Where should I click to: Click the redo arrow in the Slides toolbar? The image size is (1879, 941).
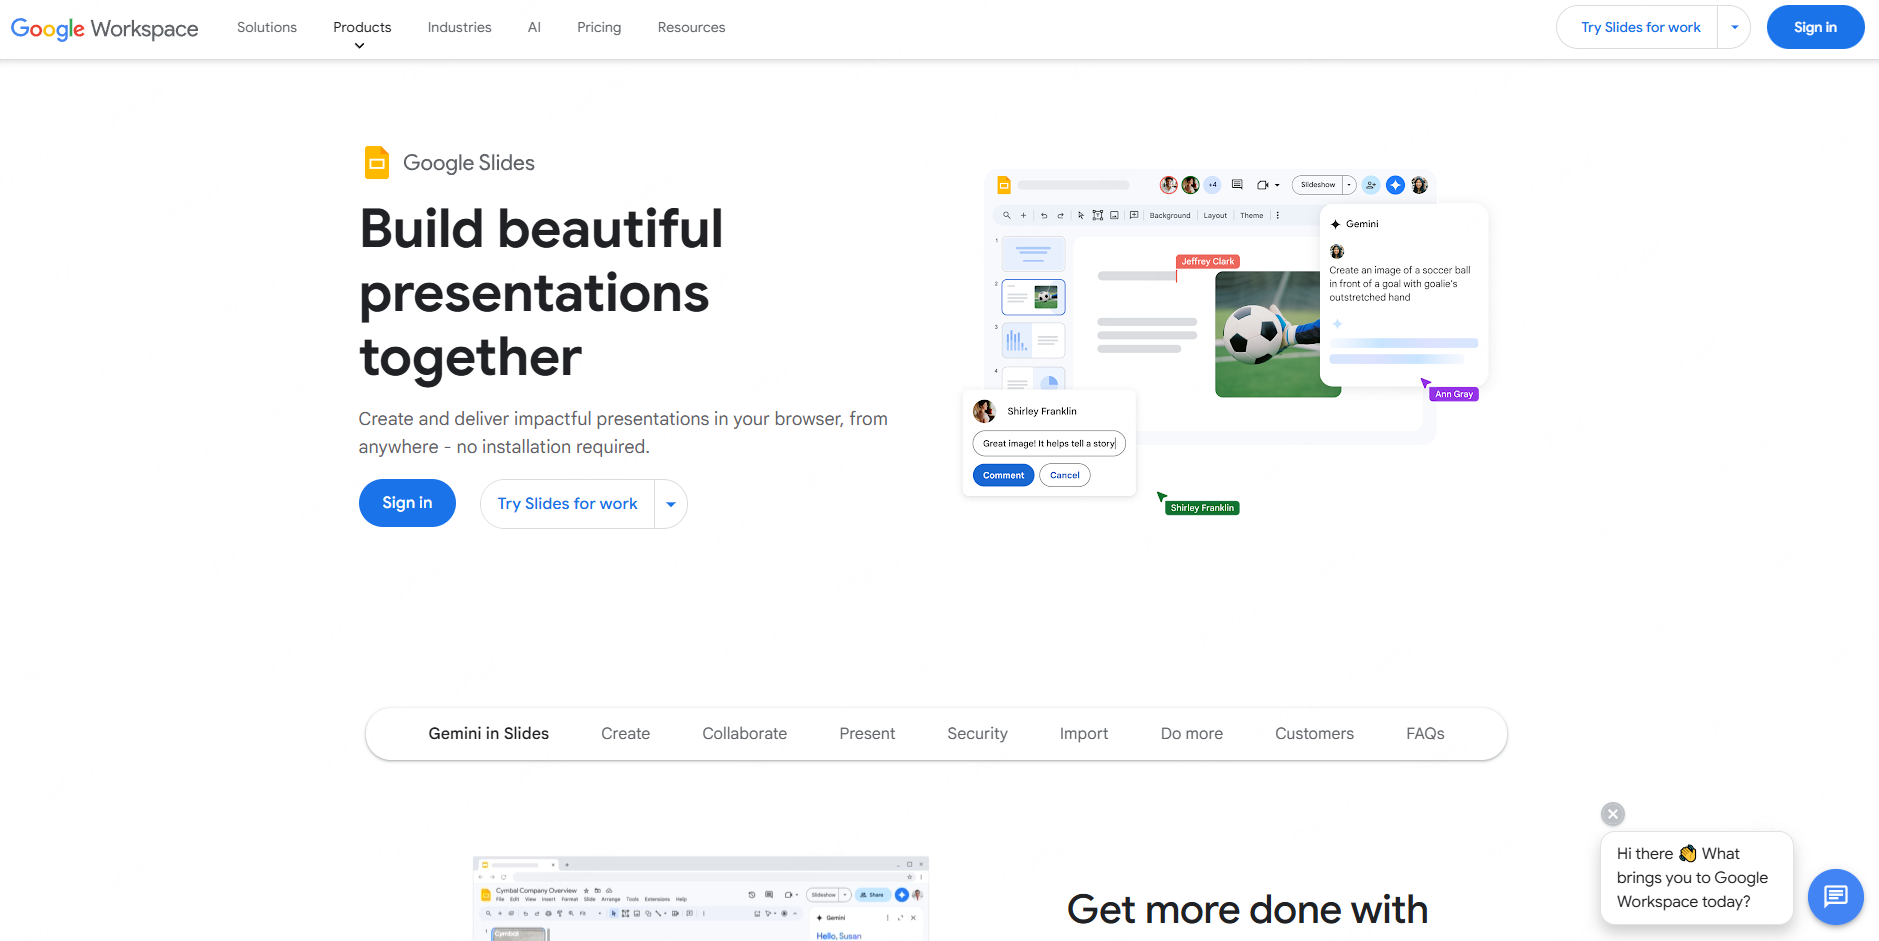click(x=1060, y=215)
